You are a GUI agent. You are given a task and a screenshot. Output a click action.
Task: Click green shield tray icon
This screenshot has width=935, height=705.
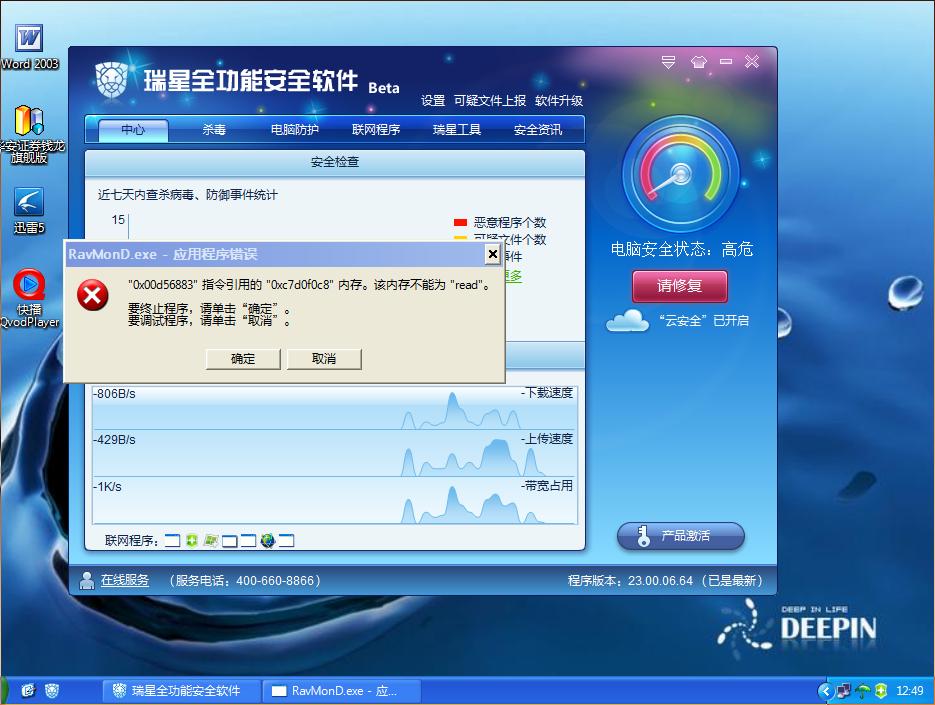881,691
